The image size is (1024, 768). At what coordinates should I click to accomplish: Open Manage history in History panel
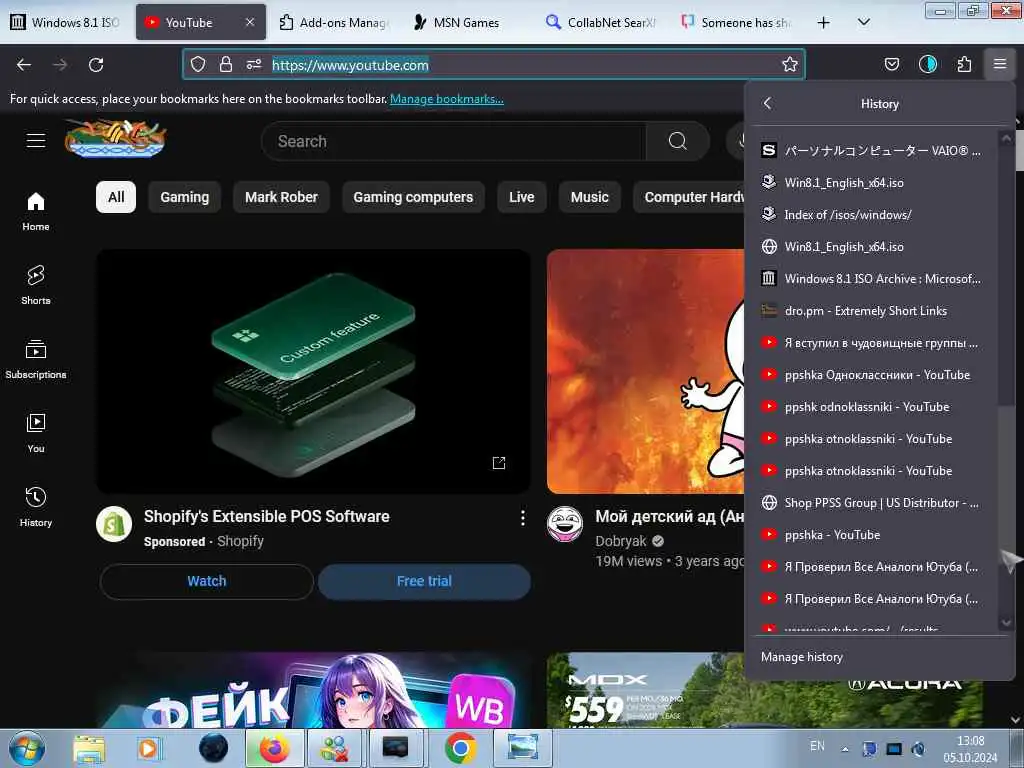click(802, 657)
